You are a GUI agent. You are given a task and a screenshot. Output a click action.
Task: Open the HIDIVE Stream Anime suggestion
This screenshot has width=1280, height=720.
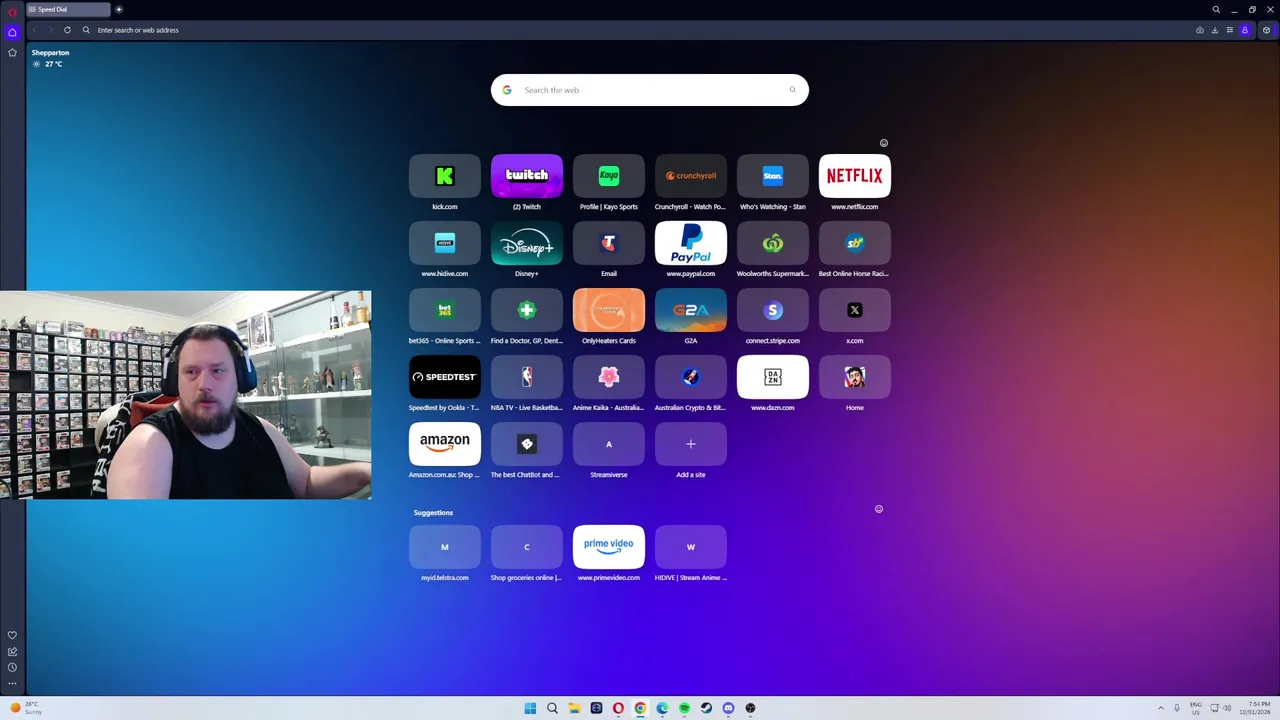click(691, 547)
